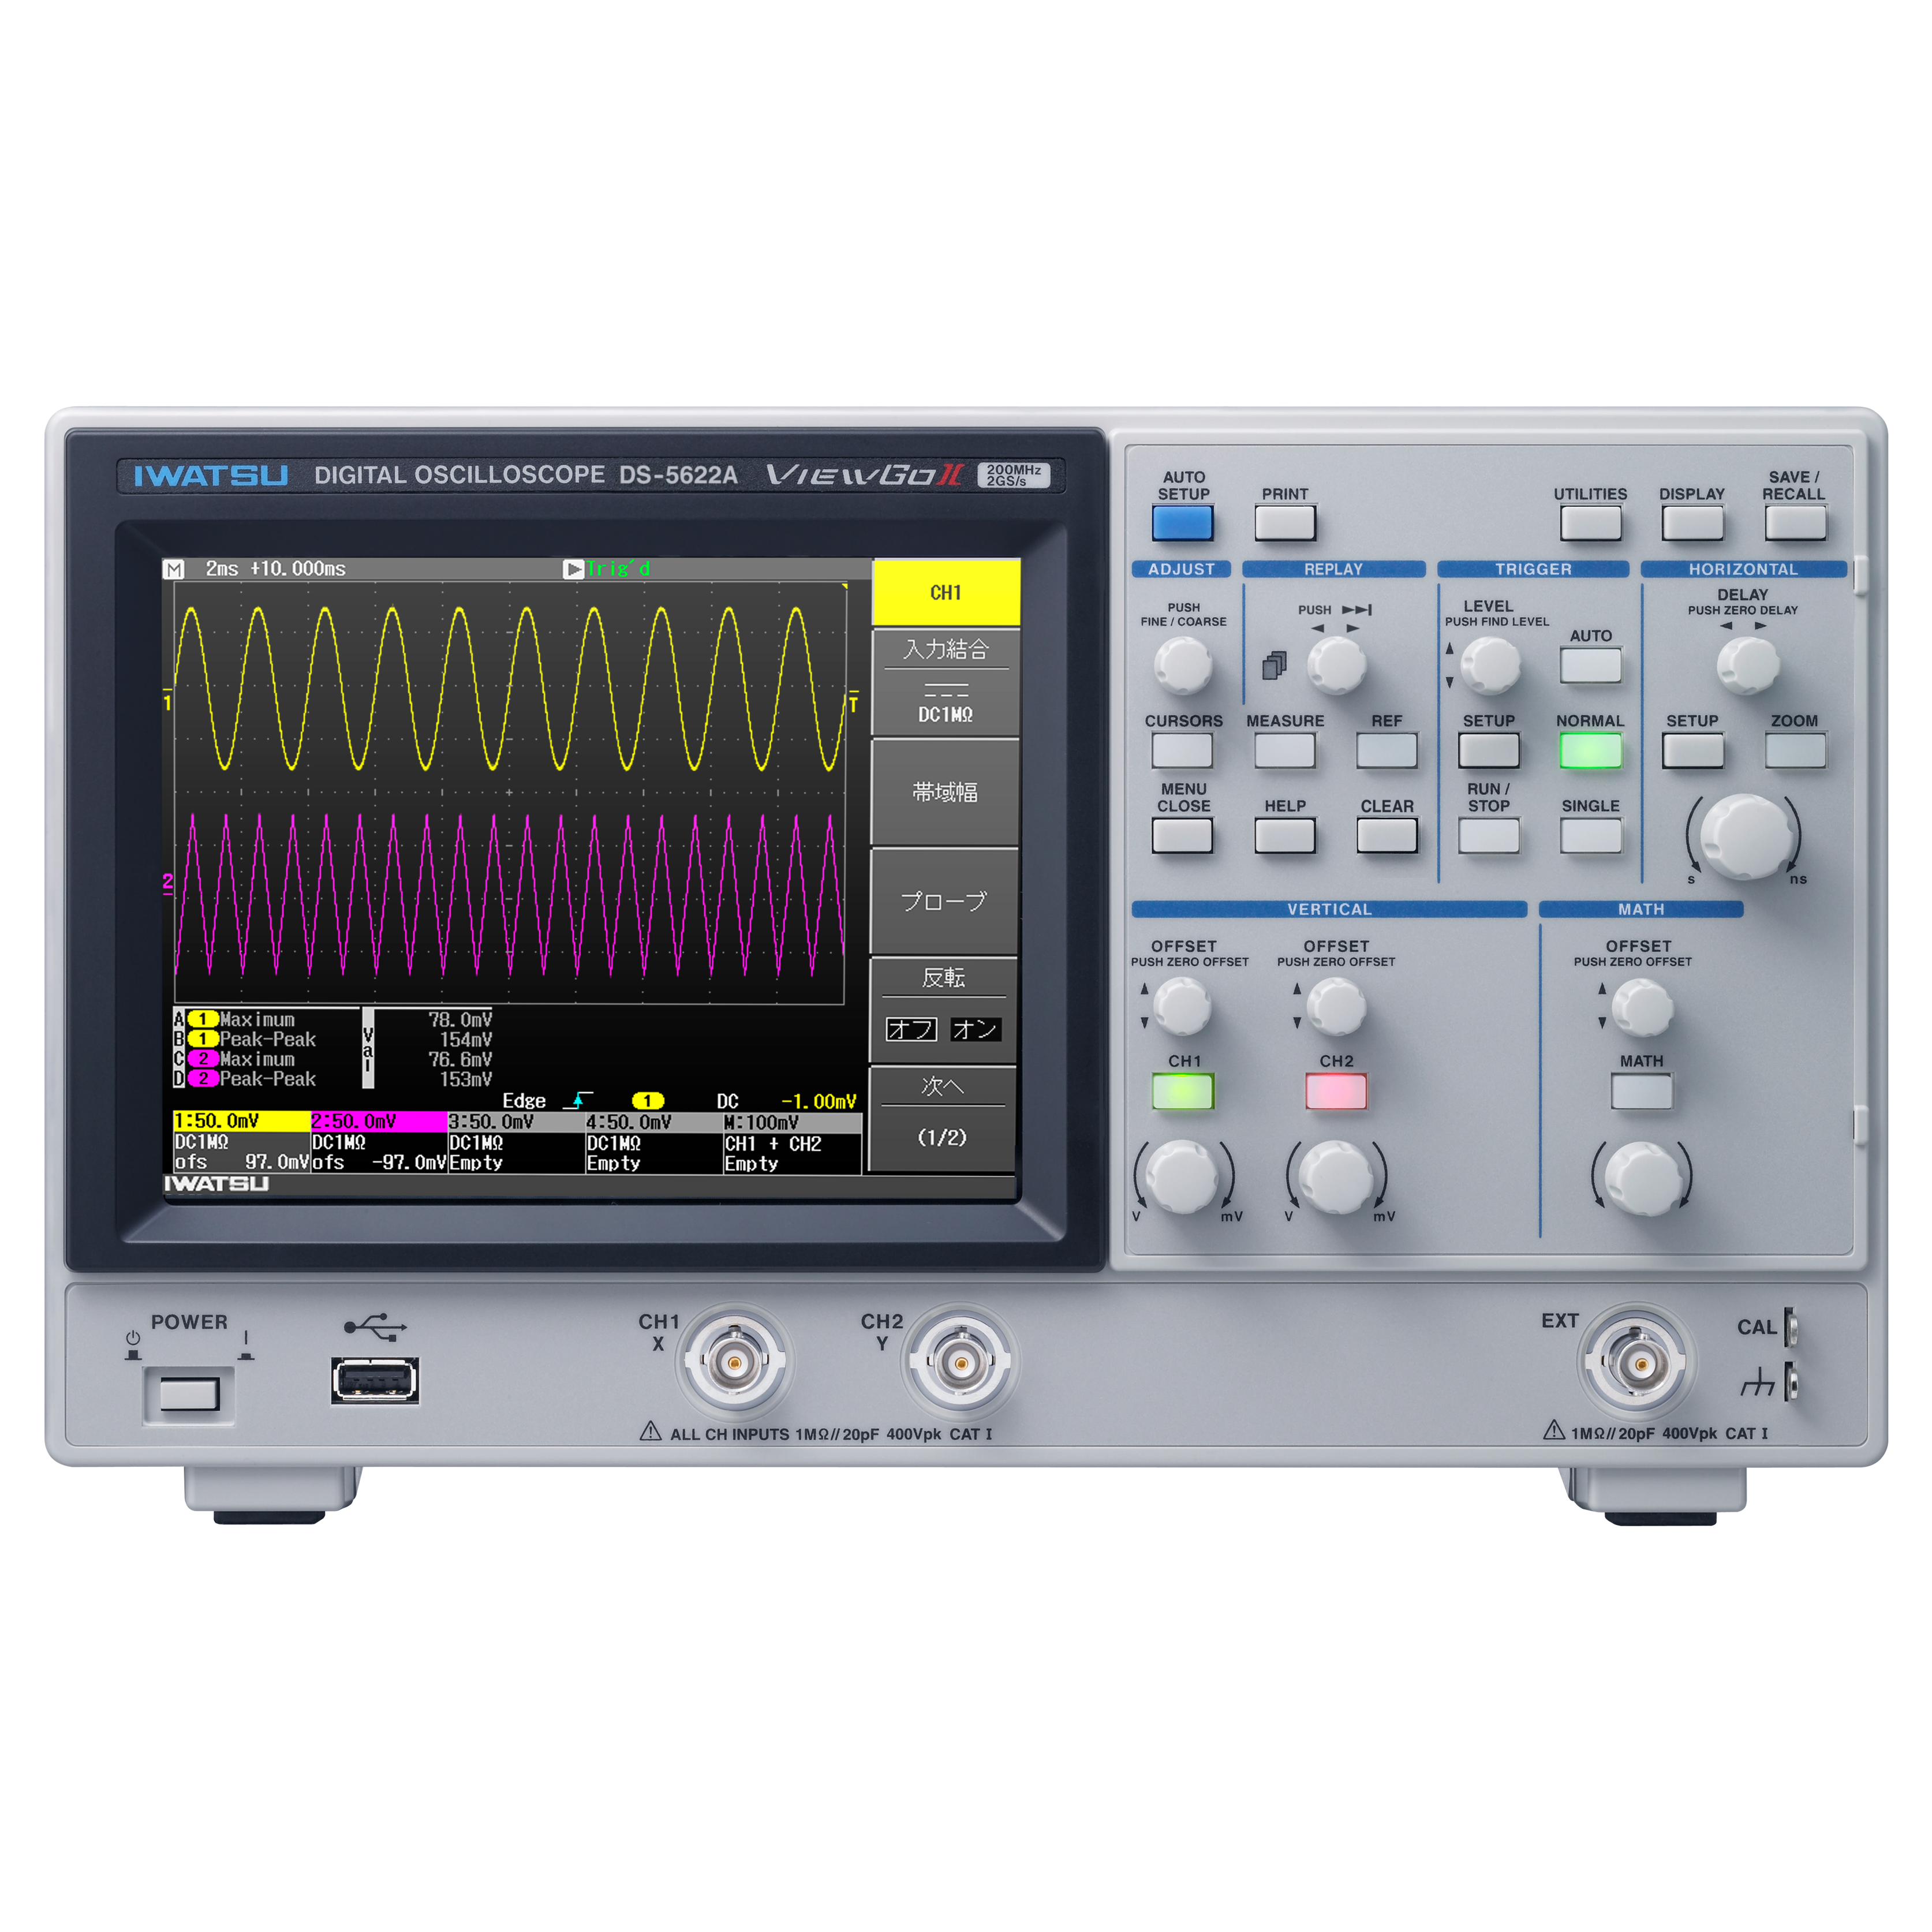Select the yellow CH1 menu header
The width and height of the screenshot is (1932, 1932).
946,592
